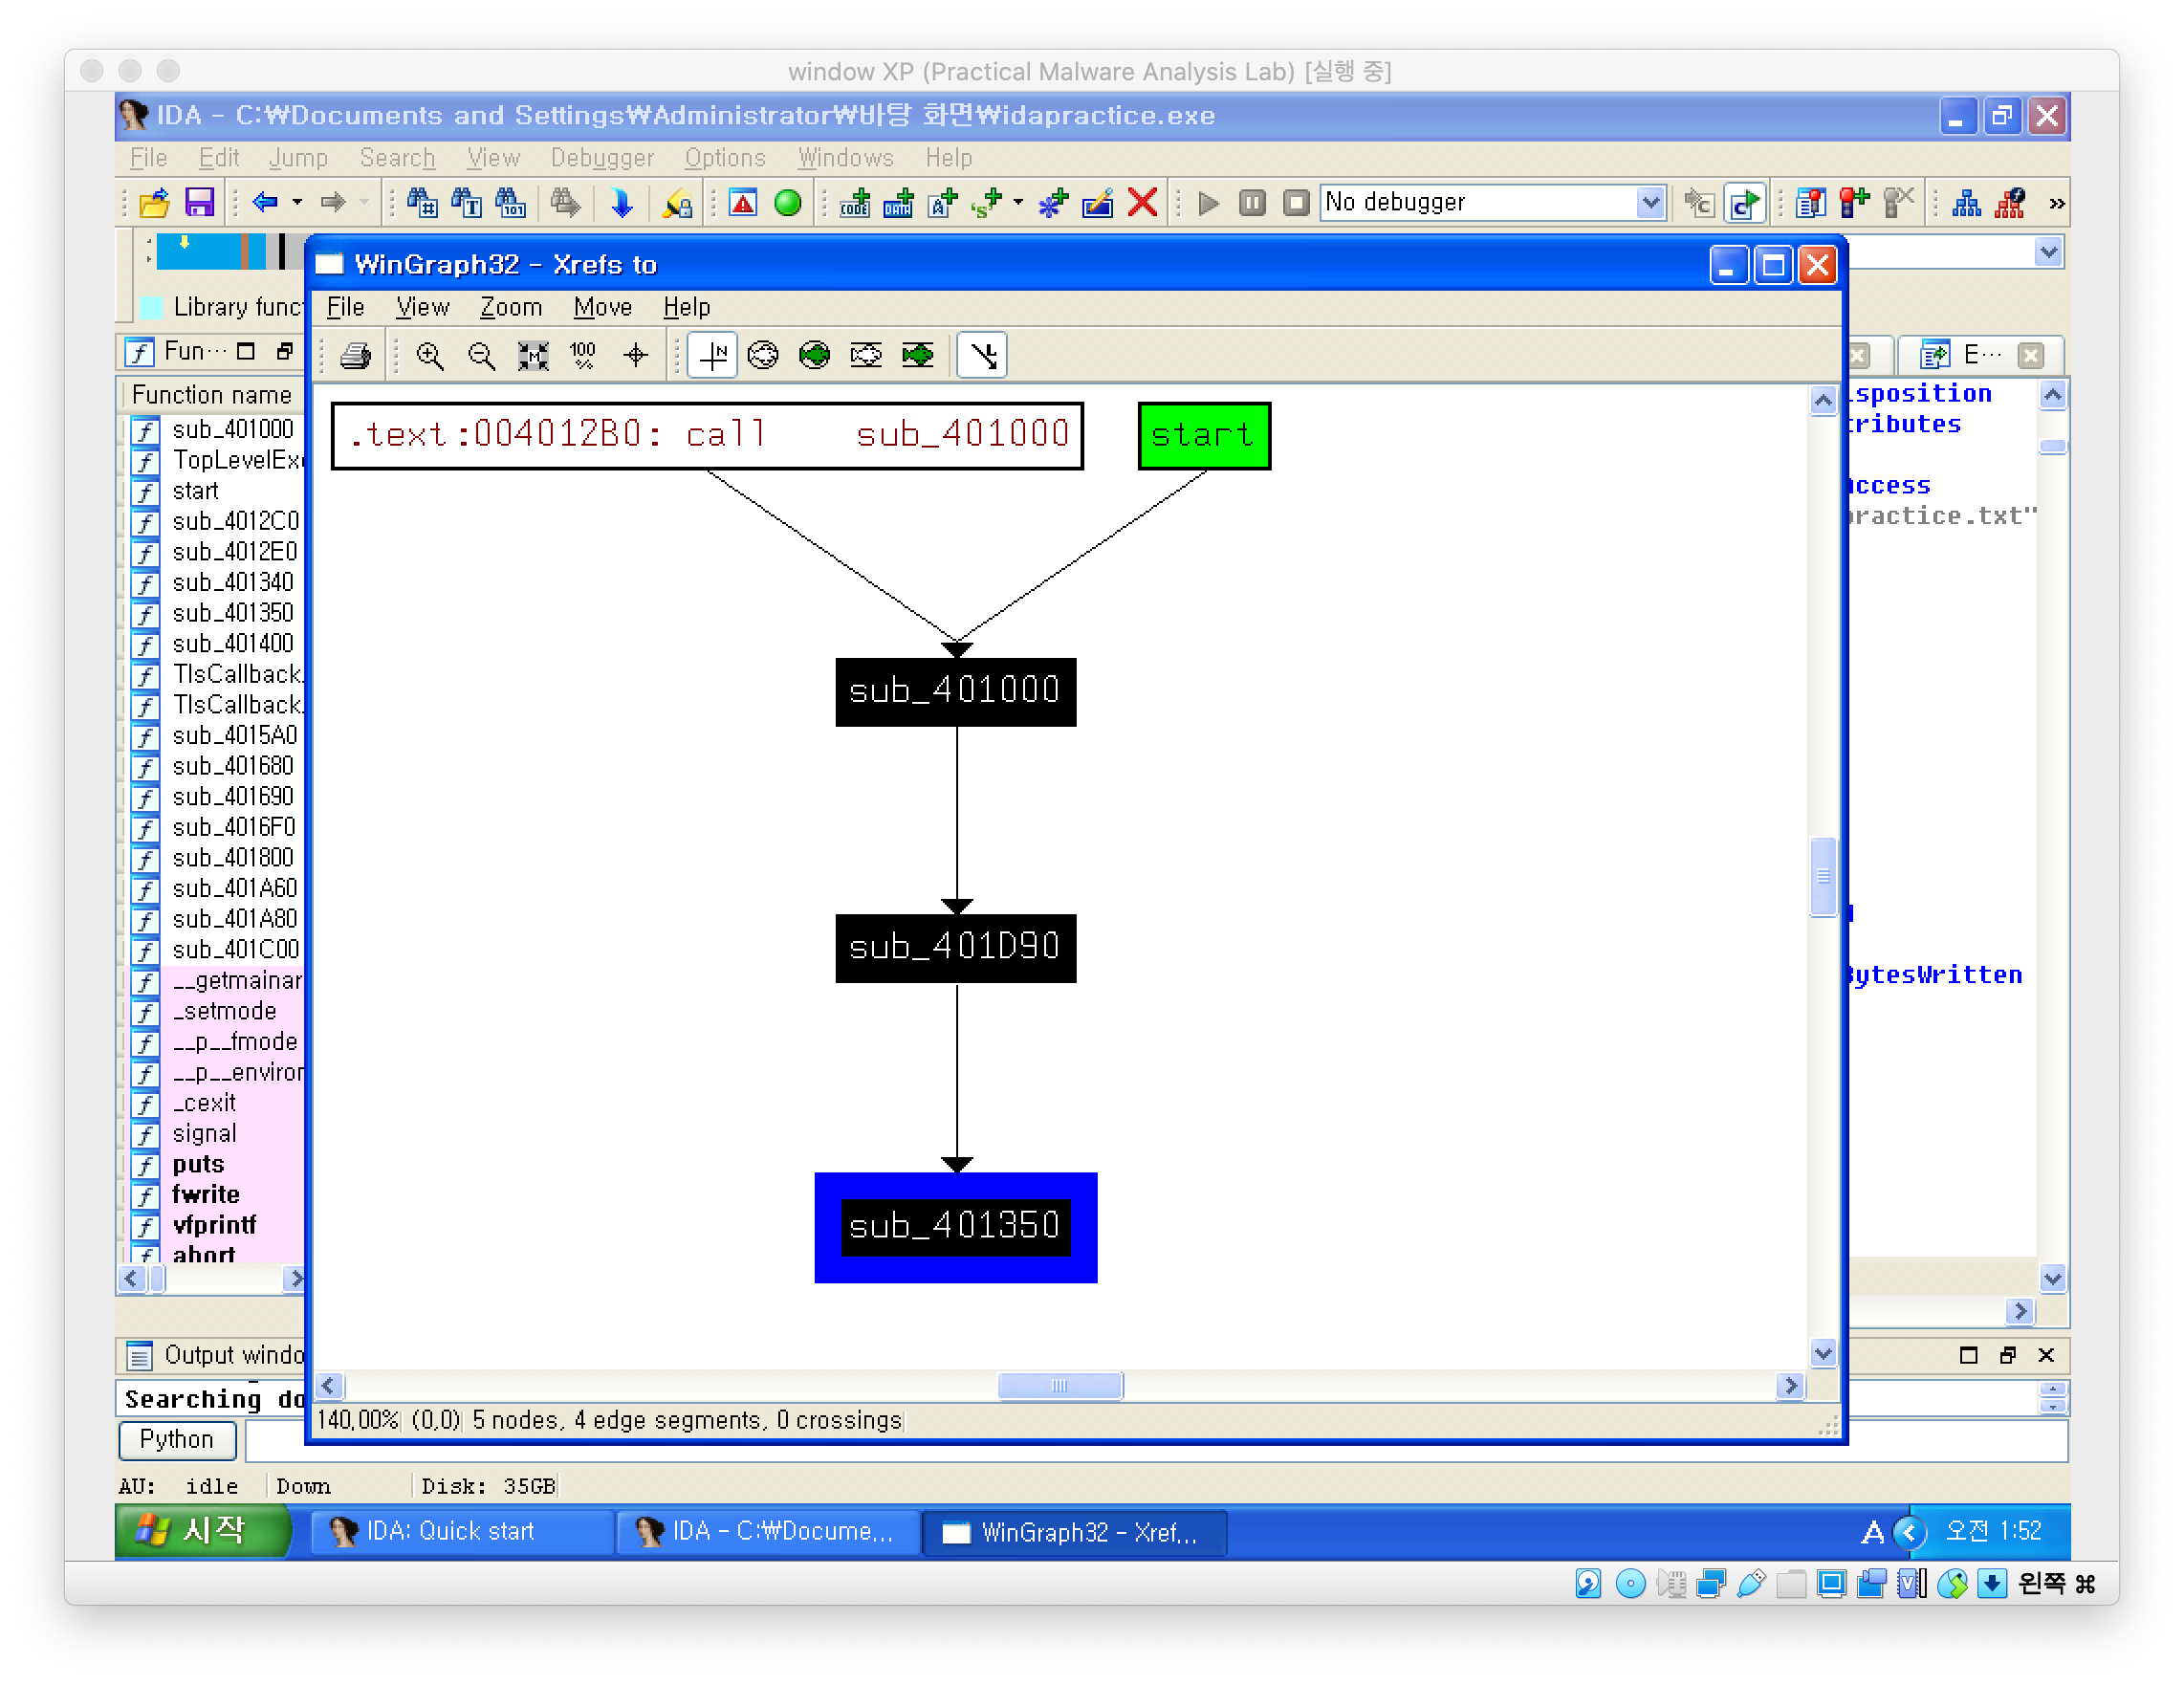The image size is (2184, 1685).
Task: Open the Move menu in WinGraph32
Action: tap(602, 307)
